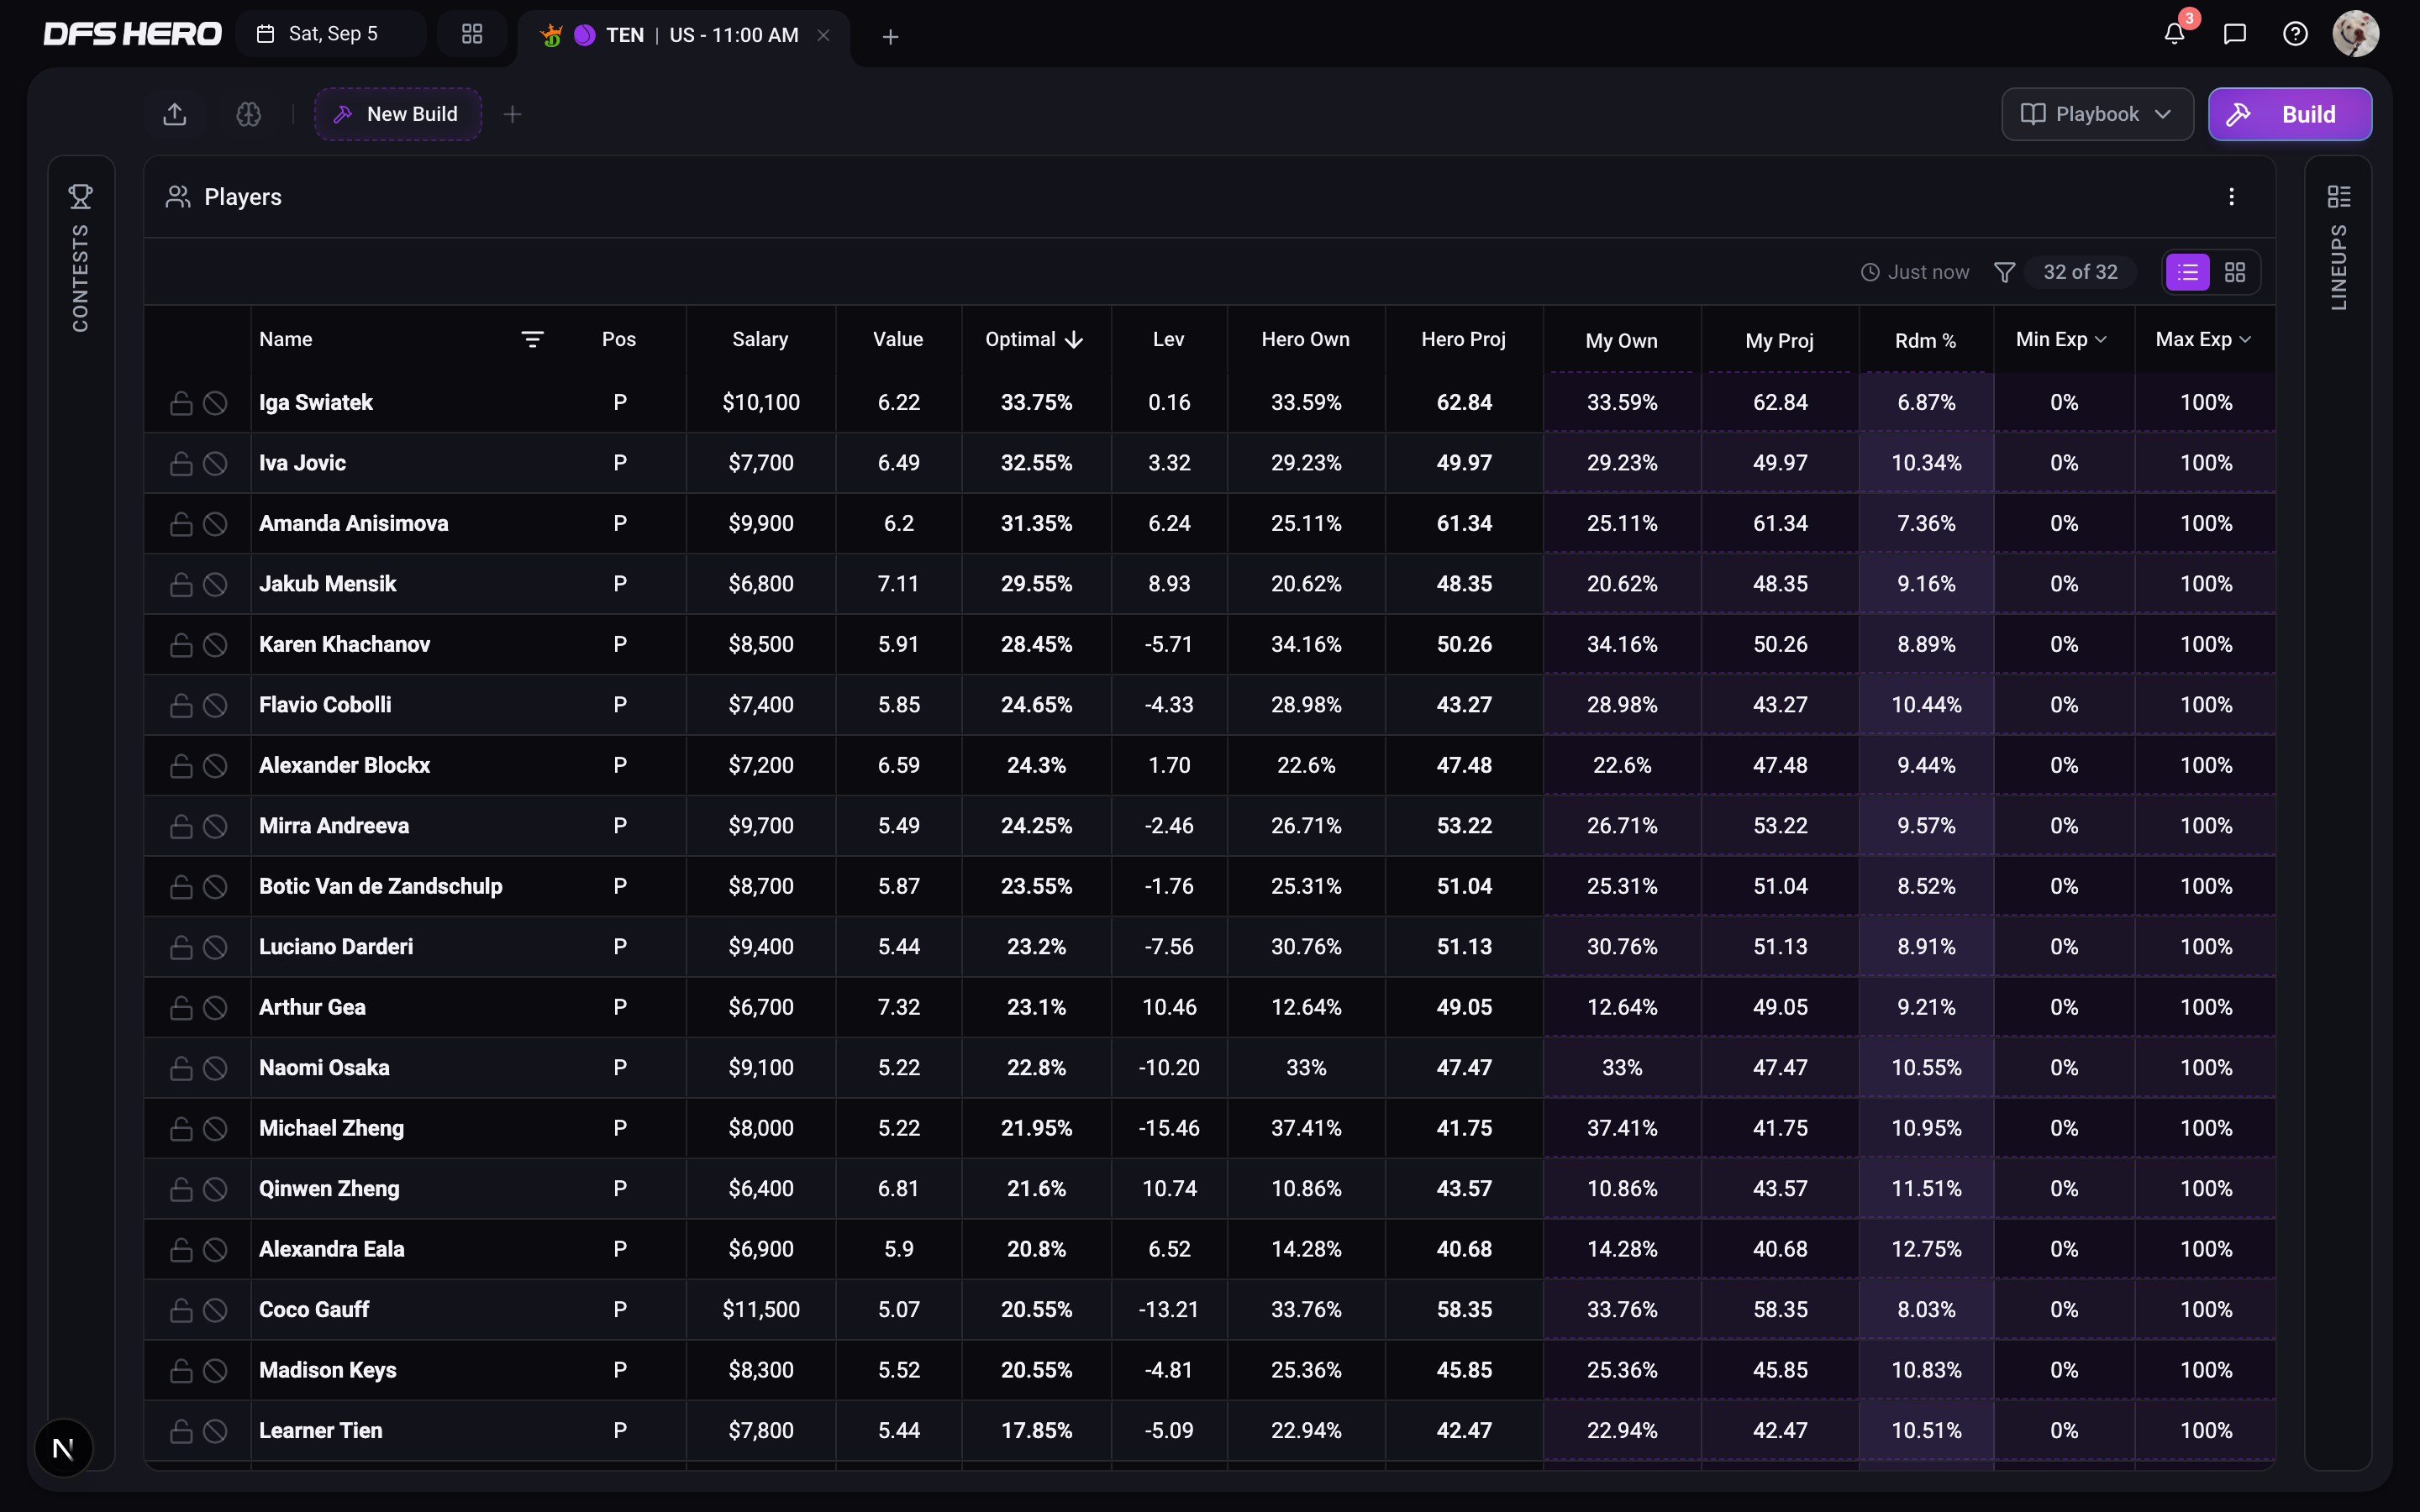
Task: Expand the Max Exp column dropdown
Action: point(2246,340)
